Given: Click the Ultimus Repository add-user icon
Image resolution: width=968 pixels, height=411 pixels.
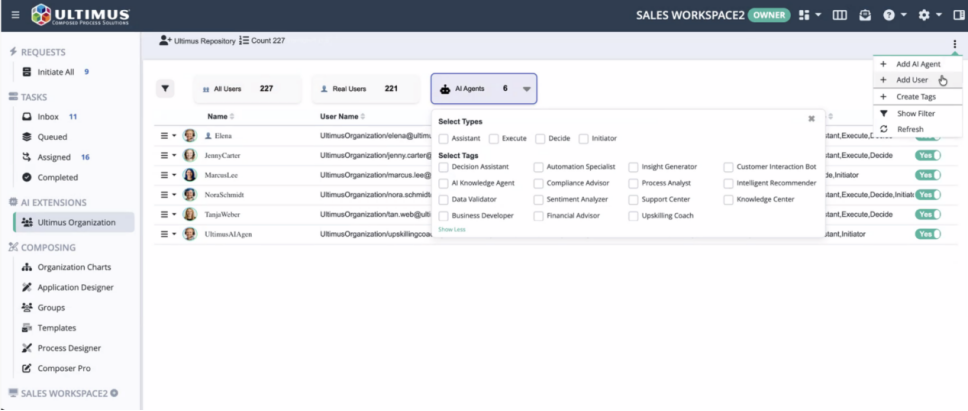Looking at the screenshot, I should click(165, 40).
